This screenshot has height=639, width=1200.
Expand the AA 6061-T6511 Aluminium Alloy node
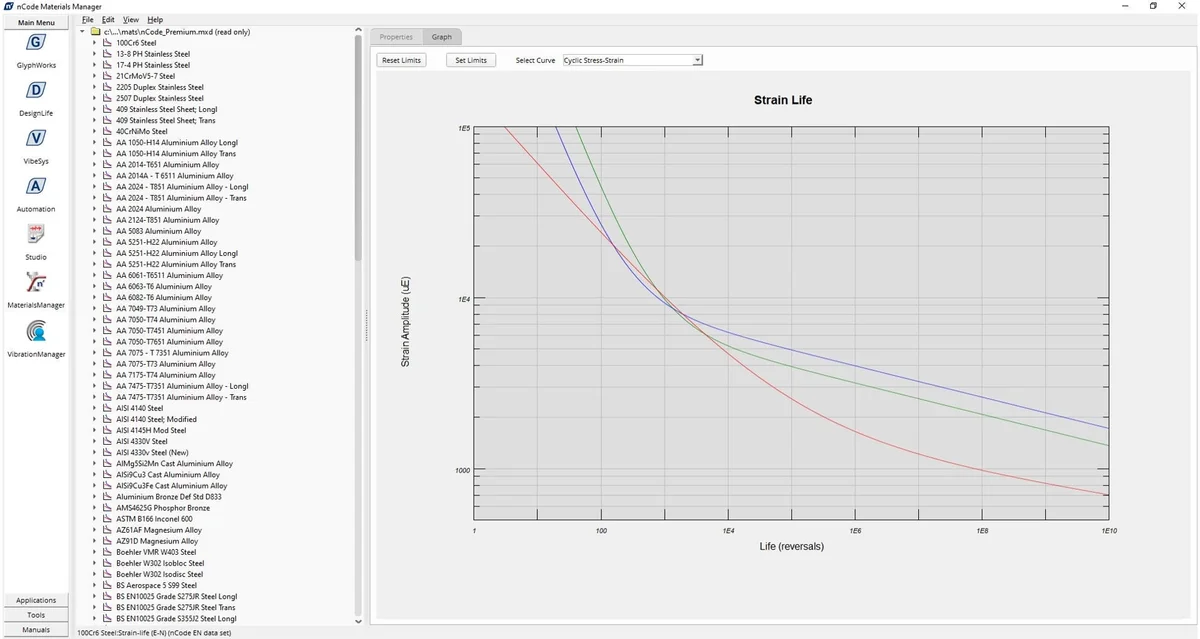tap(94, 275)
